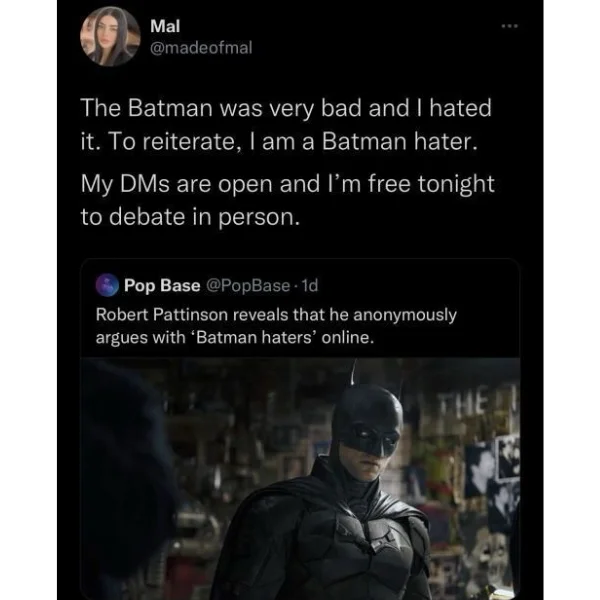Open Mal's profile picture
Screen dimensions: 600x600
107,37
